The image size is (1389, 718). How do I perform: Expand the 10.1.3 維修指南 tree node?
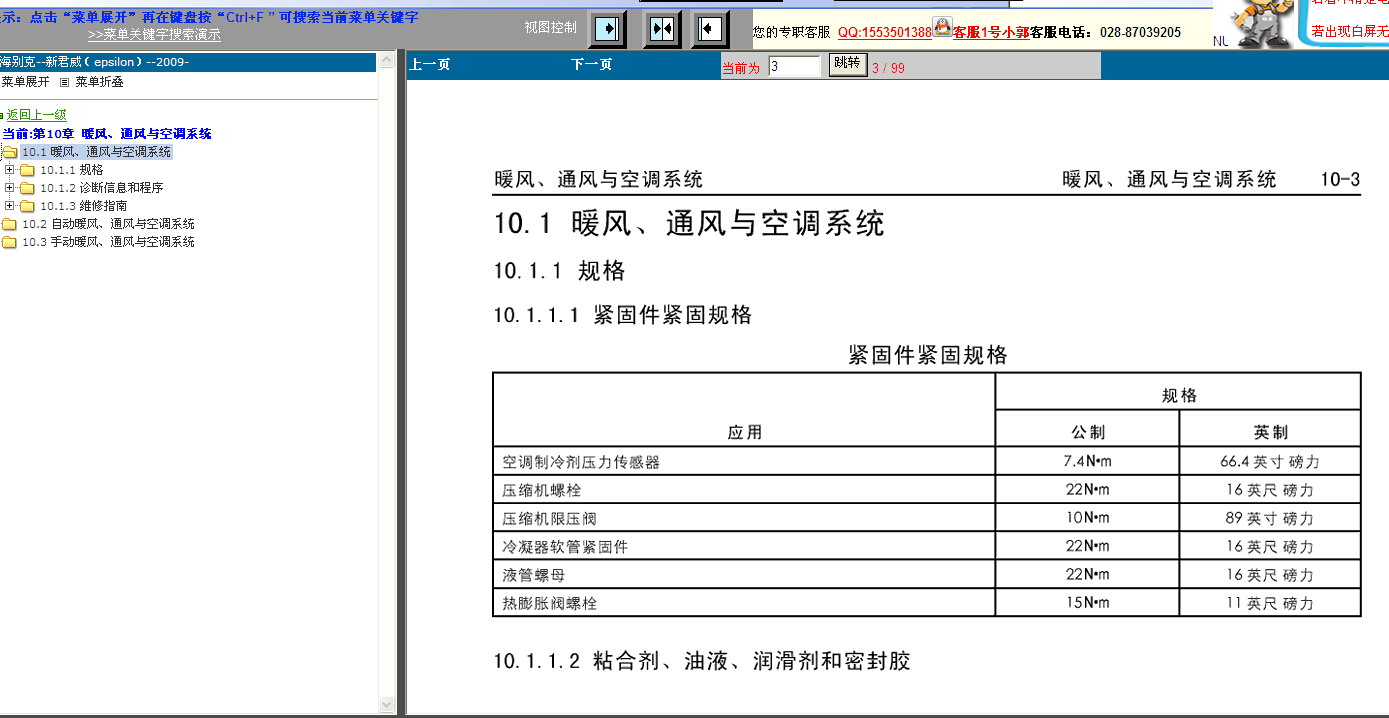[10, 206]
